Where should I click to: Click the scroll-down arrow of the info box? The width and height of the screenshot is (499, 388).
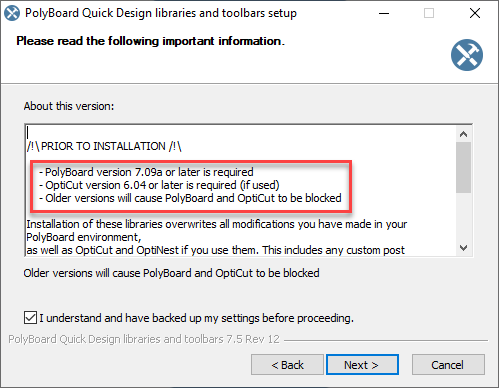[x=463, y=248]
